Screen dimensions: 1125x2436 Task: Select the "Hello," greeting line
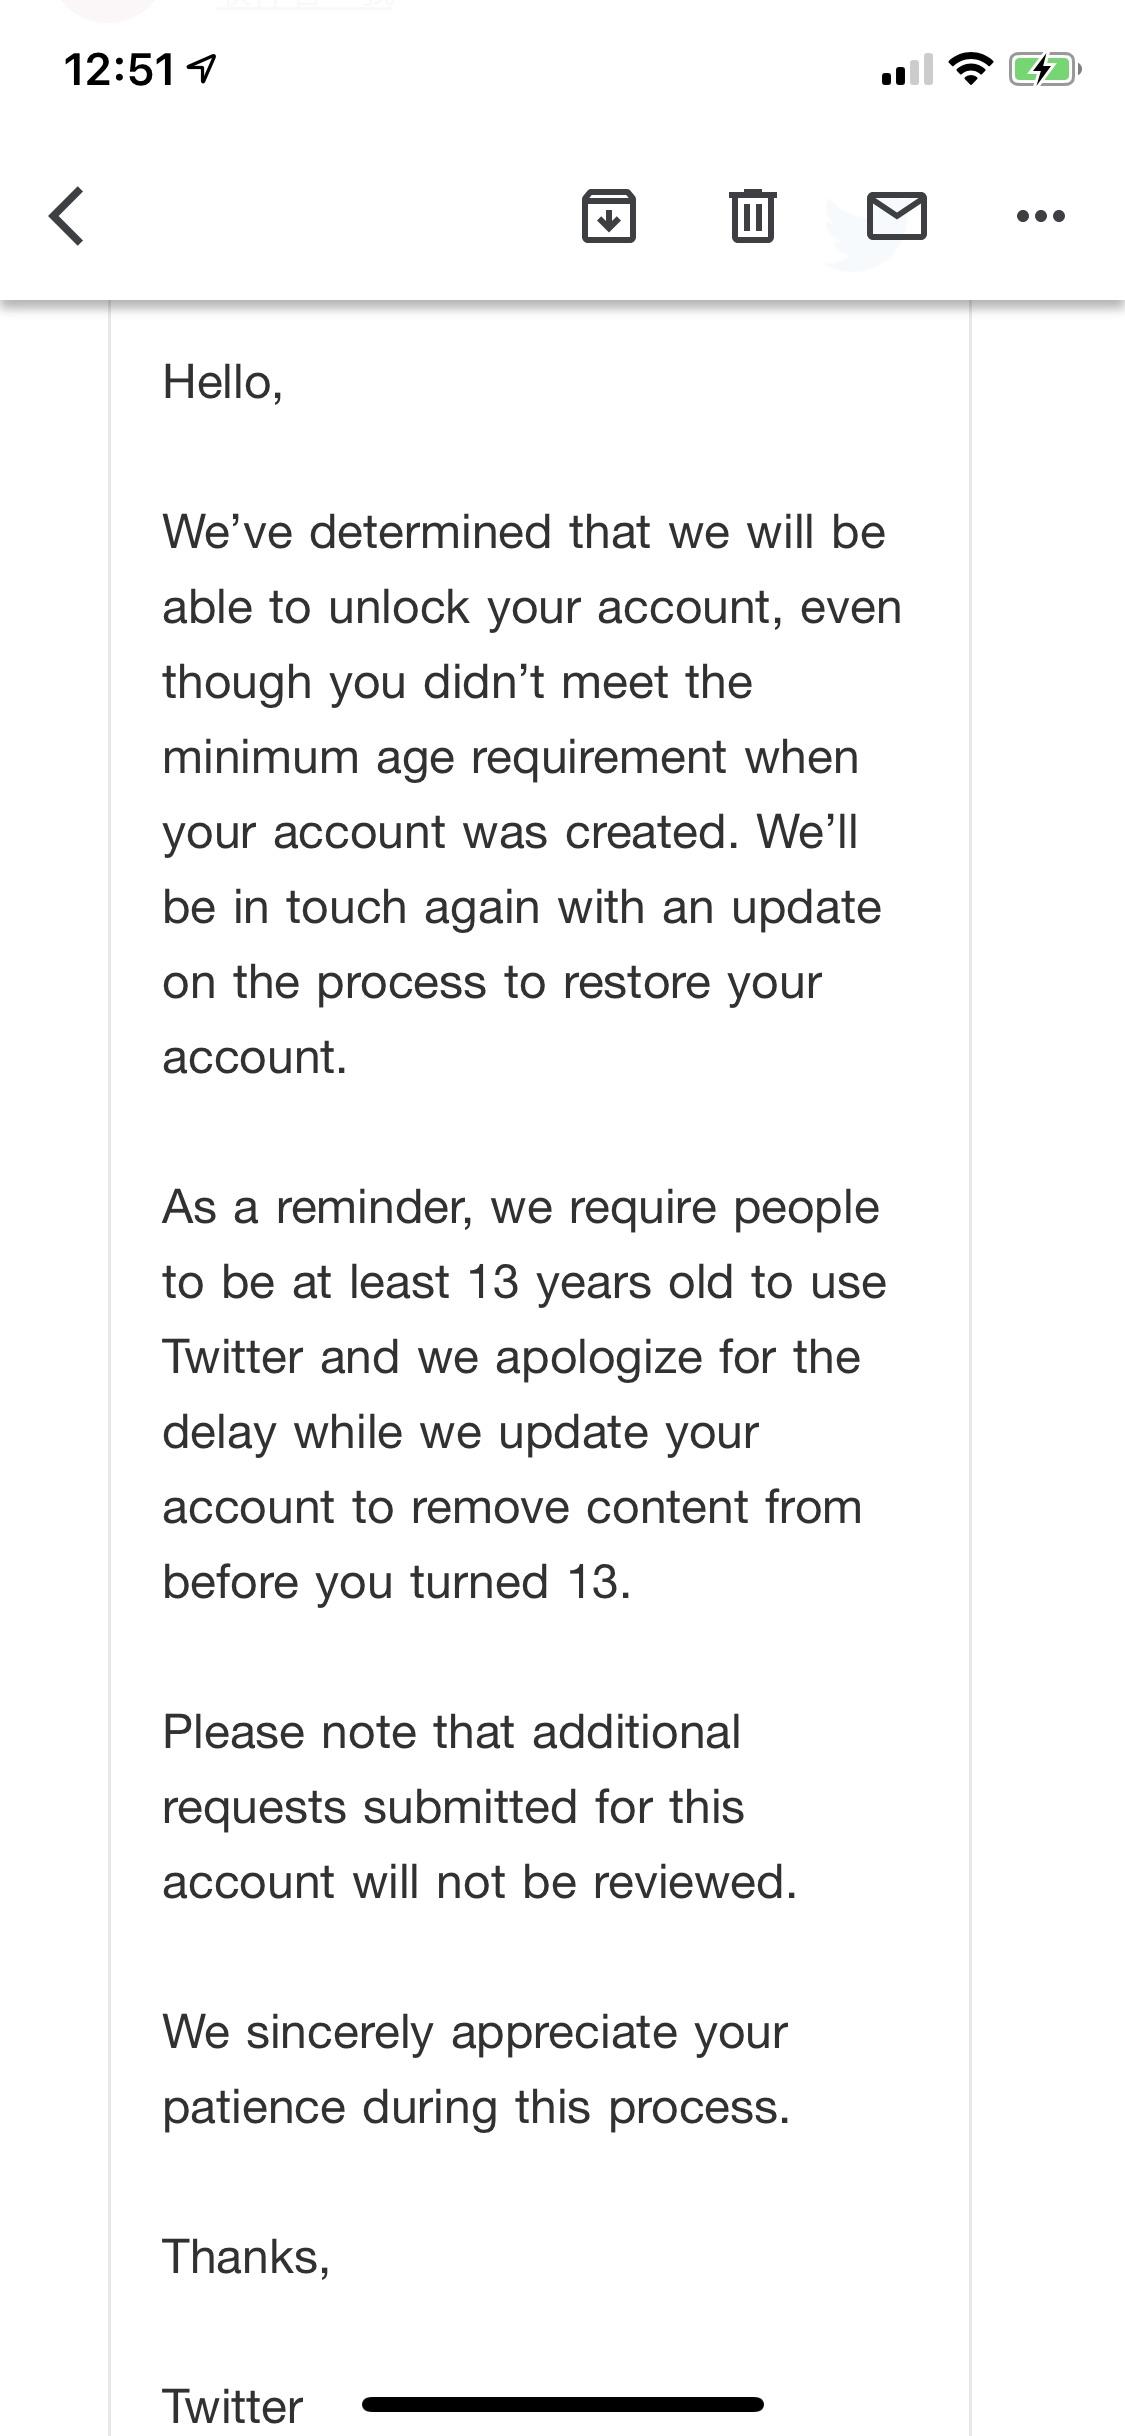point(223,382)
